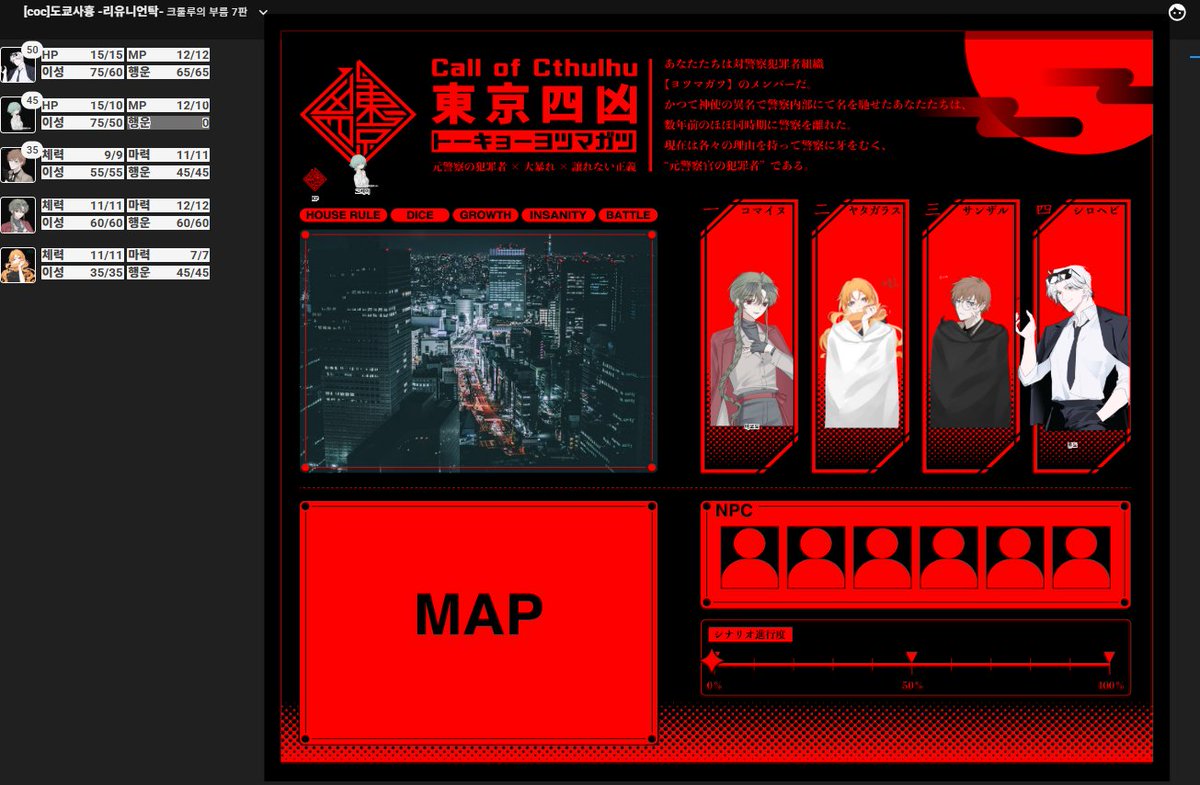Click the sixth NPC silhouette slot

(1081, 557)
